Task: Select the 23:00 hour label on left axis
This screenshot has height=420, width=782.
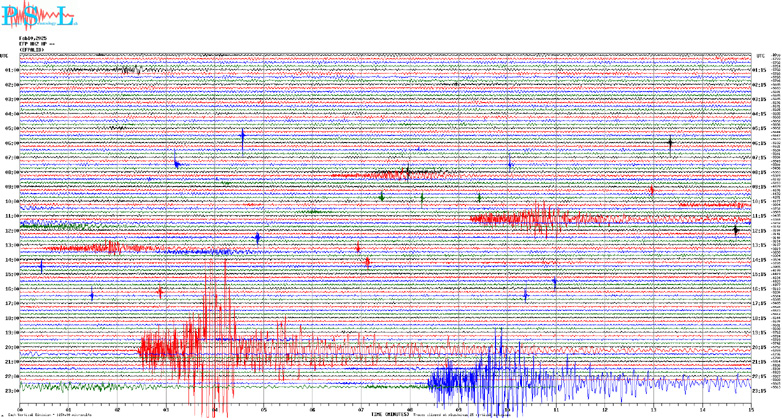Action: (10, 390)
